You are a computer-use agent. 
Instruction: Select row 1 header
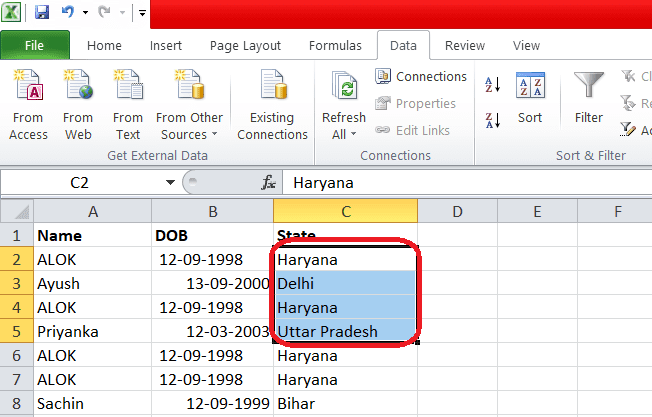17,235
